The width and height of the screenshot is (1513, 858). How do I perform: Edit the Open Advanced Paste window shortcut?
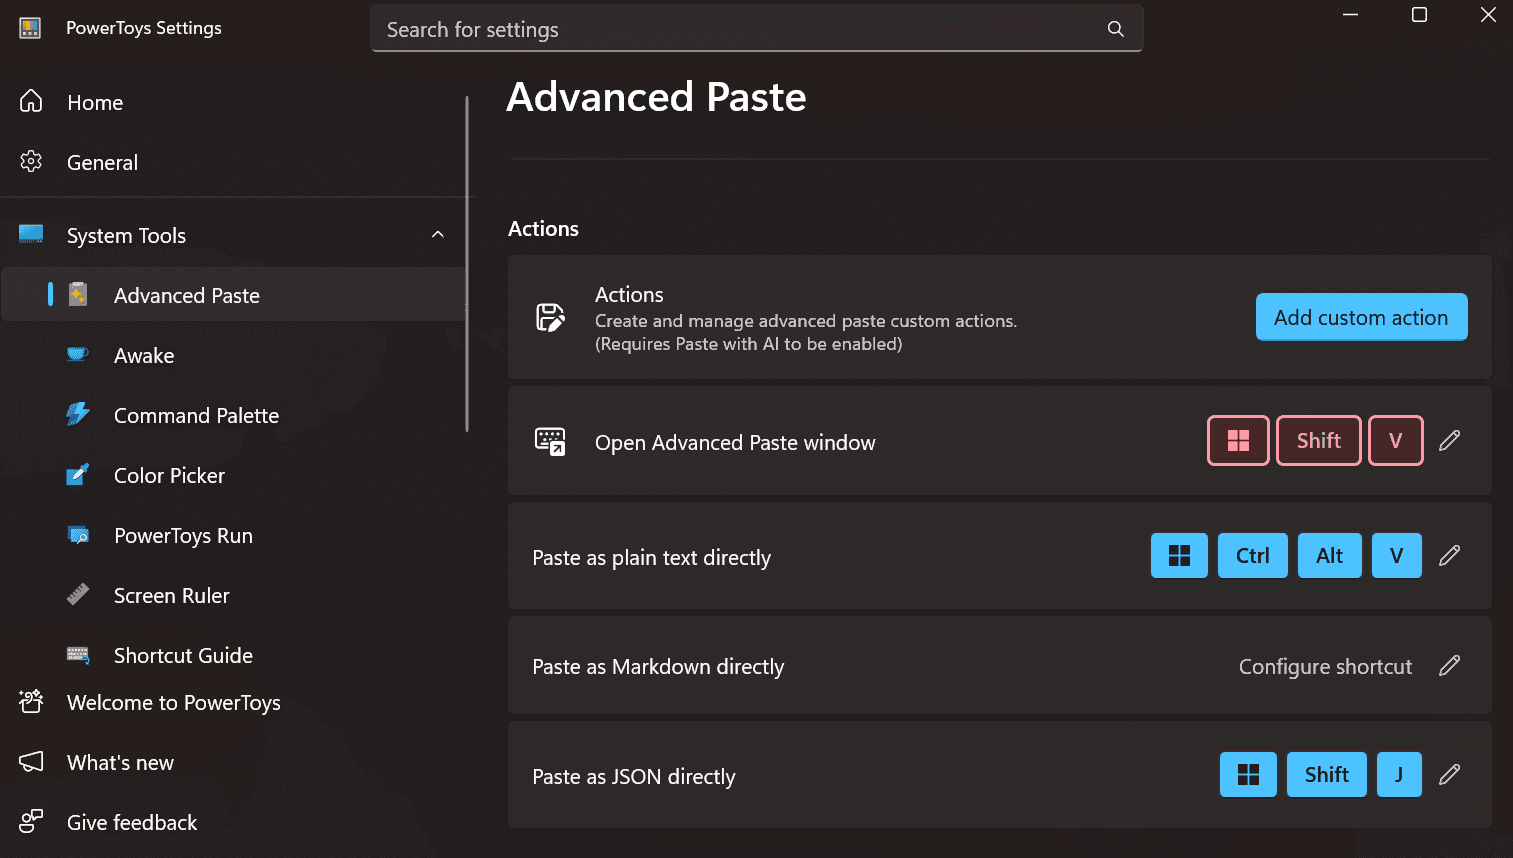tap(1449, 441)
